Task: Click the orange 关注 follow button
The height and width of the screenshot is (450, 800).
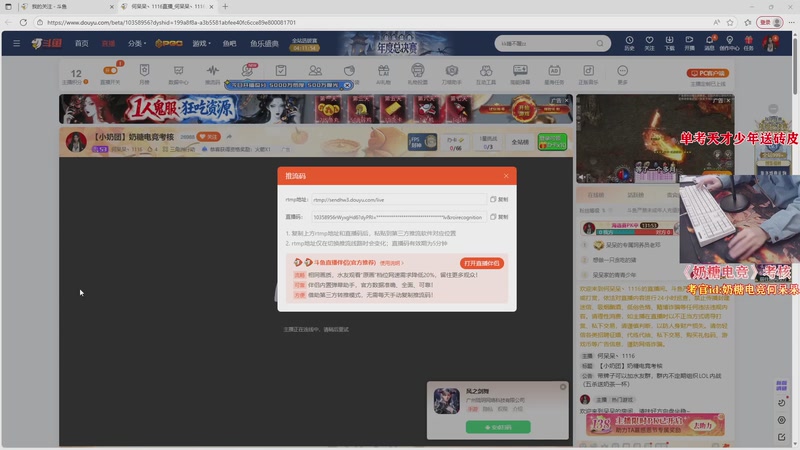Action: point(209,136)
